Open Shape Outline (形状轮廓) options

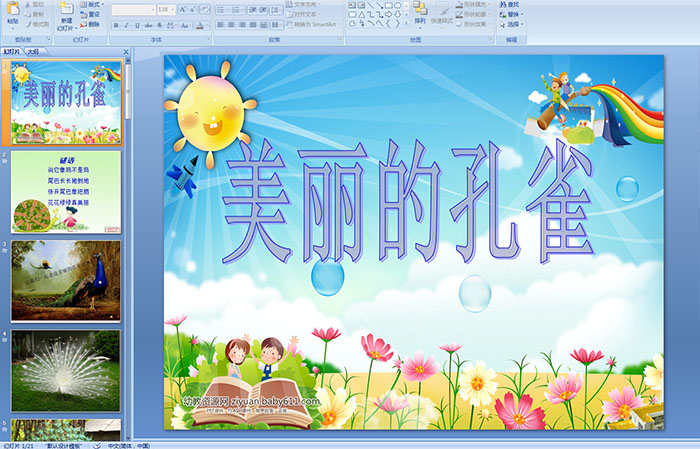(472, 14)
